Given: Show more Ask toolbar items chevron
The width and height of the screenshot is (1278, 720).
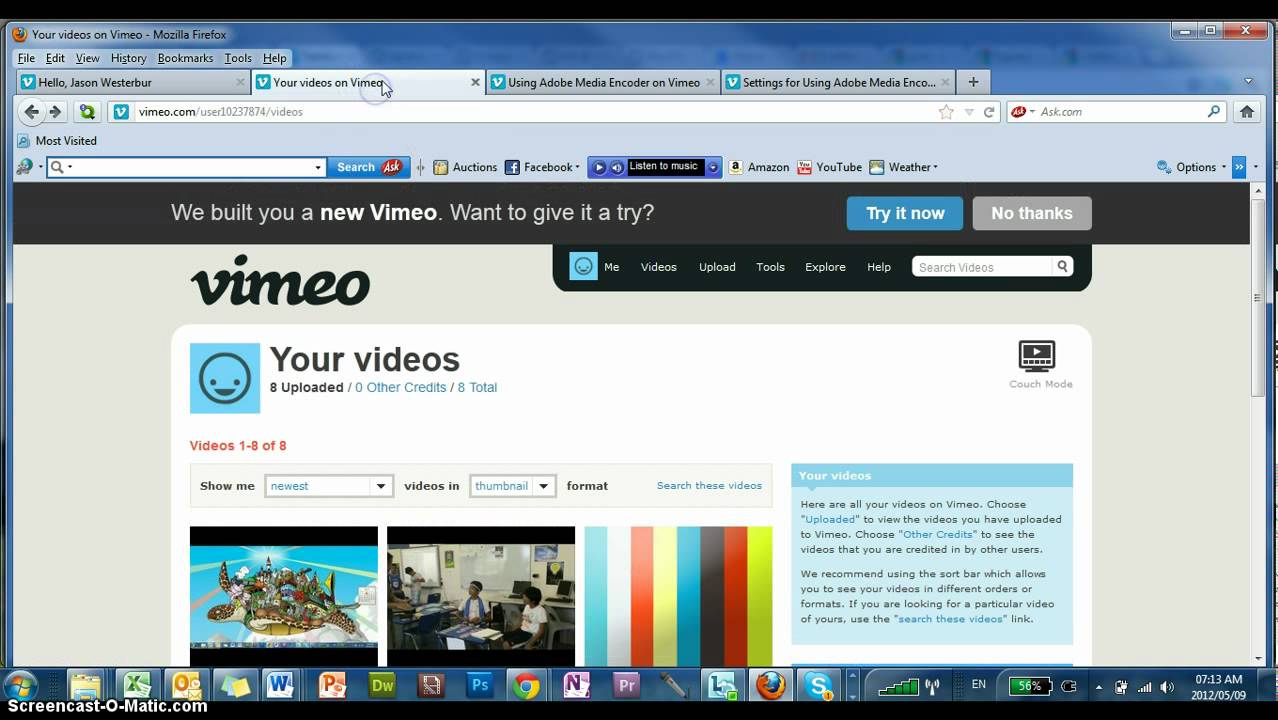Looking at the screenshot, I should click(1239, 167).
